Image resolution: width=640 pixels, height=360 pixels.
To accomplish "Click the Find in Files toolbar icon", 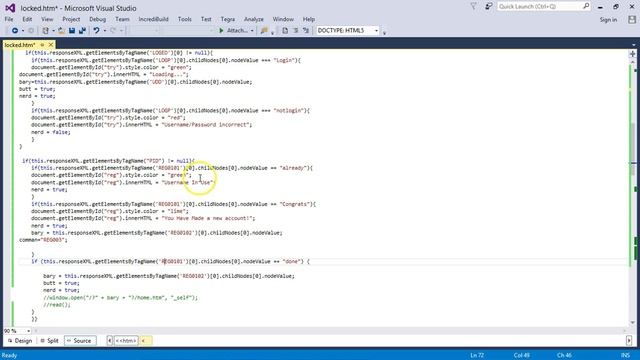I will tap(264, 31).
